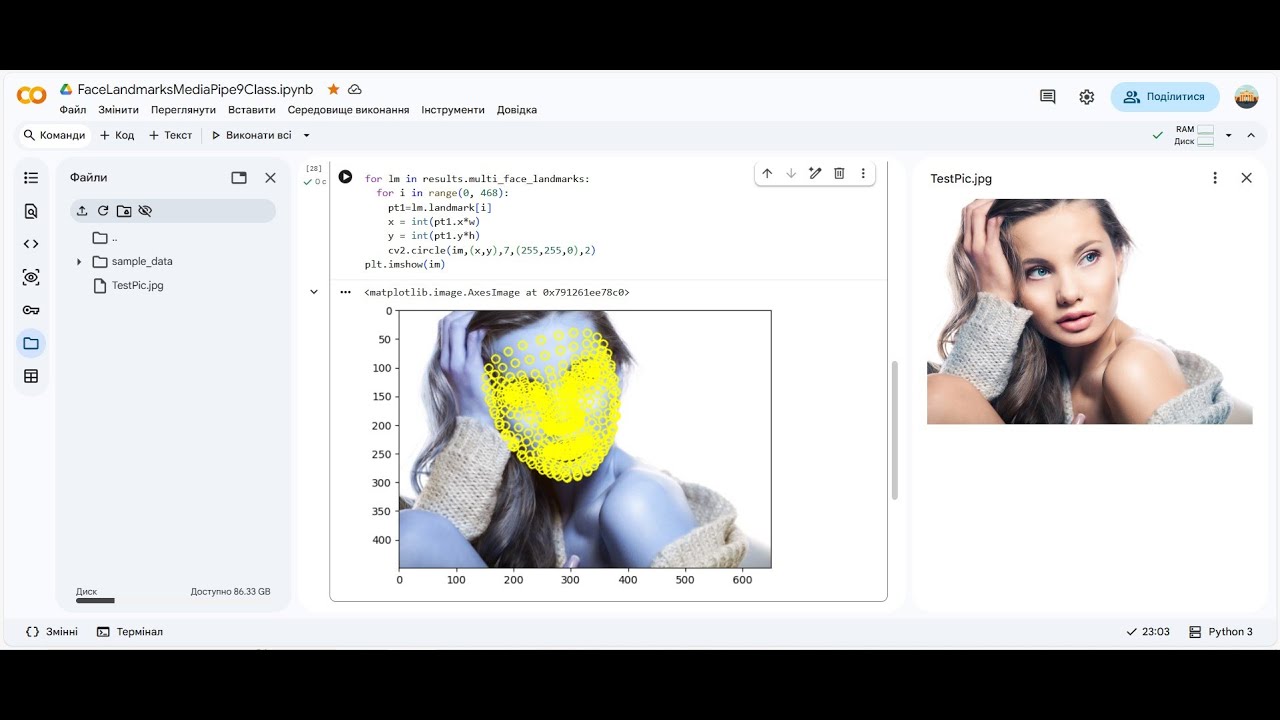Click Виконати всі button
1280x720 pixels.
(x=251, y=135)
